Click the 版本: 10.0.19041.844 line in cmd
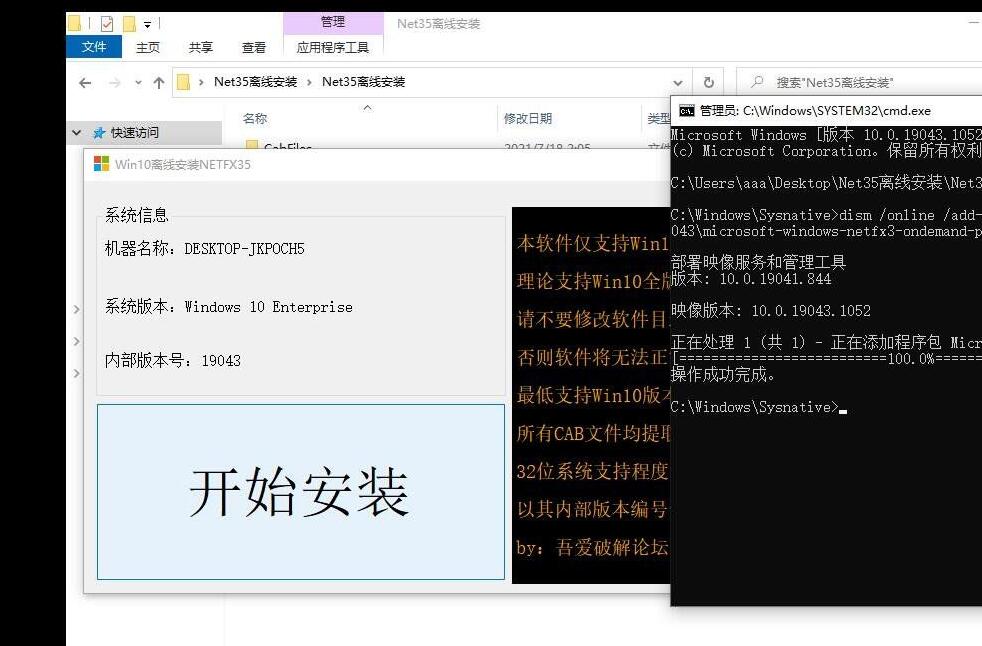 click(x=751, y=279)
